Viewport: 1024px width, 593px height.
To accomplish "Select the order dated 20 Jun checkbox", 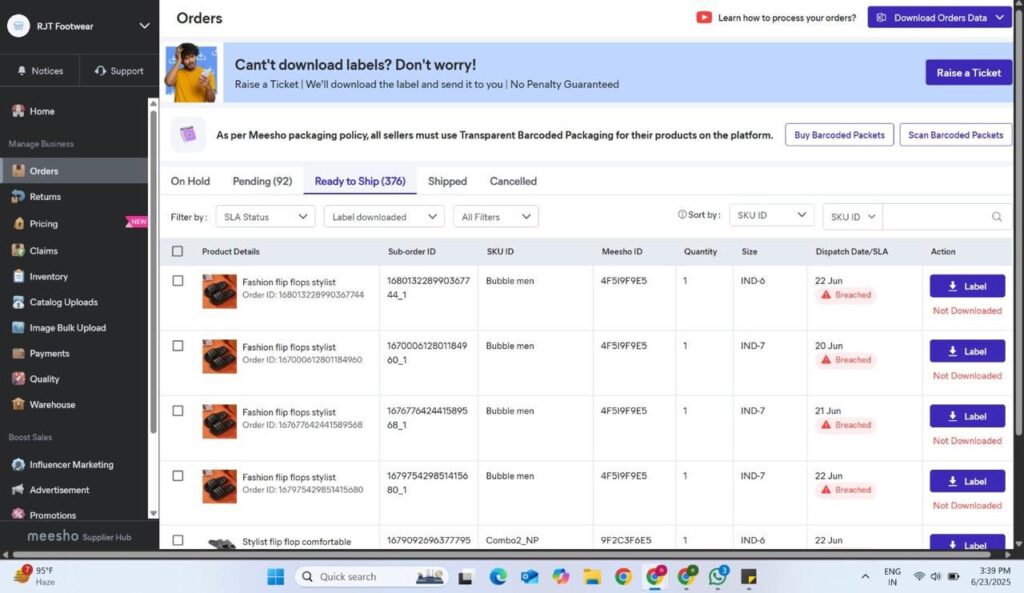I will (178, 345).
